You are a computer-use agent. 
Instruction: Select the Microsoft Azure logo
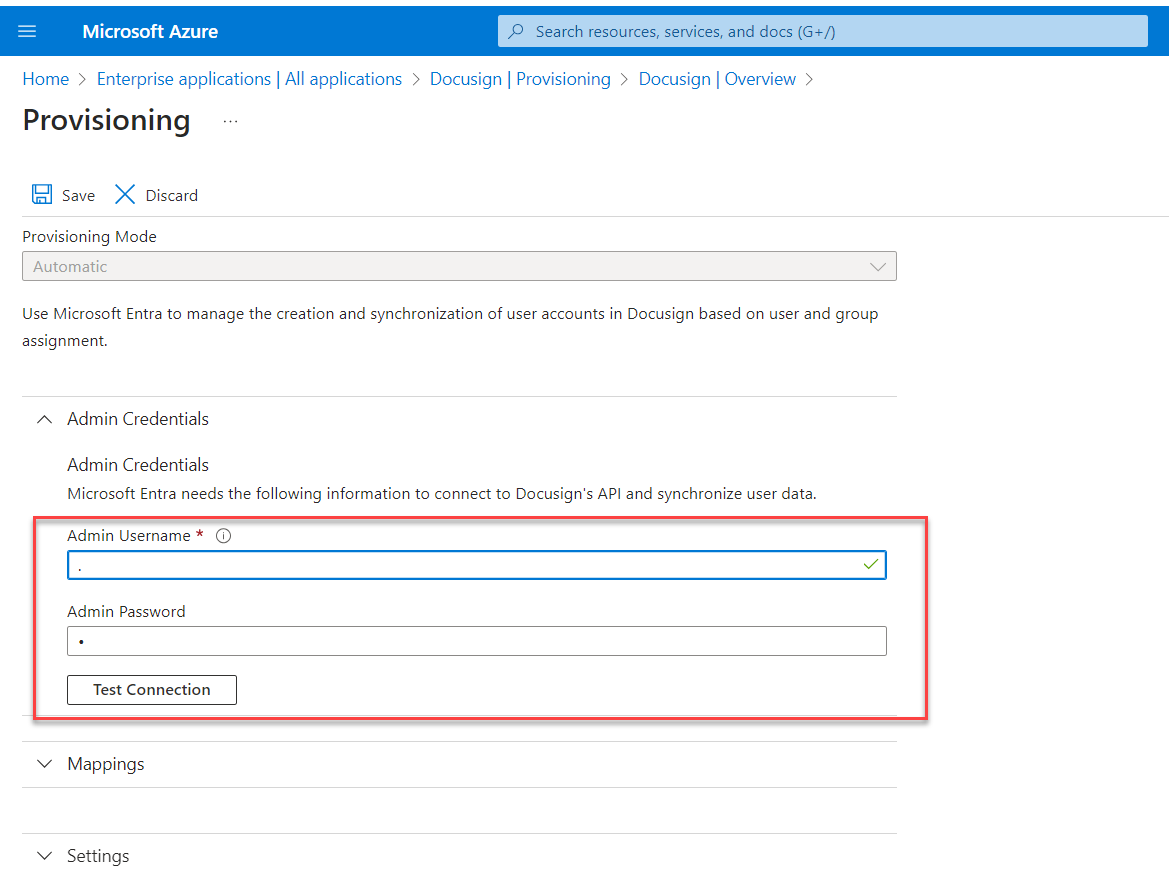tap(150, 31)
